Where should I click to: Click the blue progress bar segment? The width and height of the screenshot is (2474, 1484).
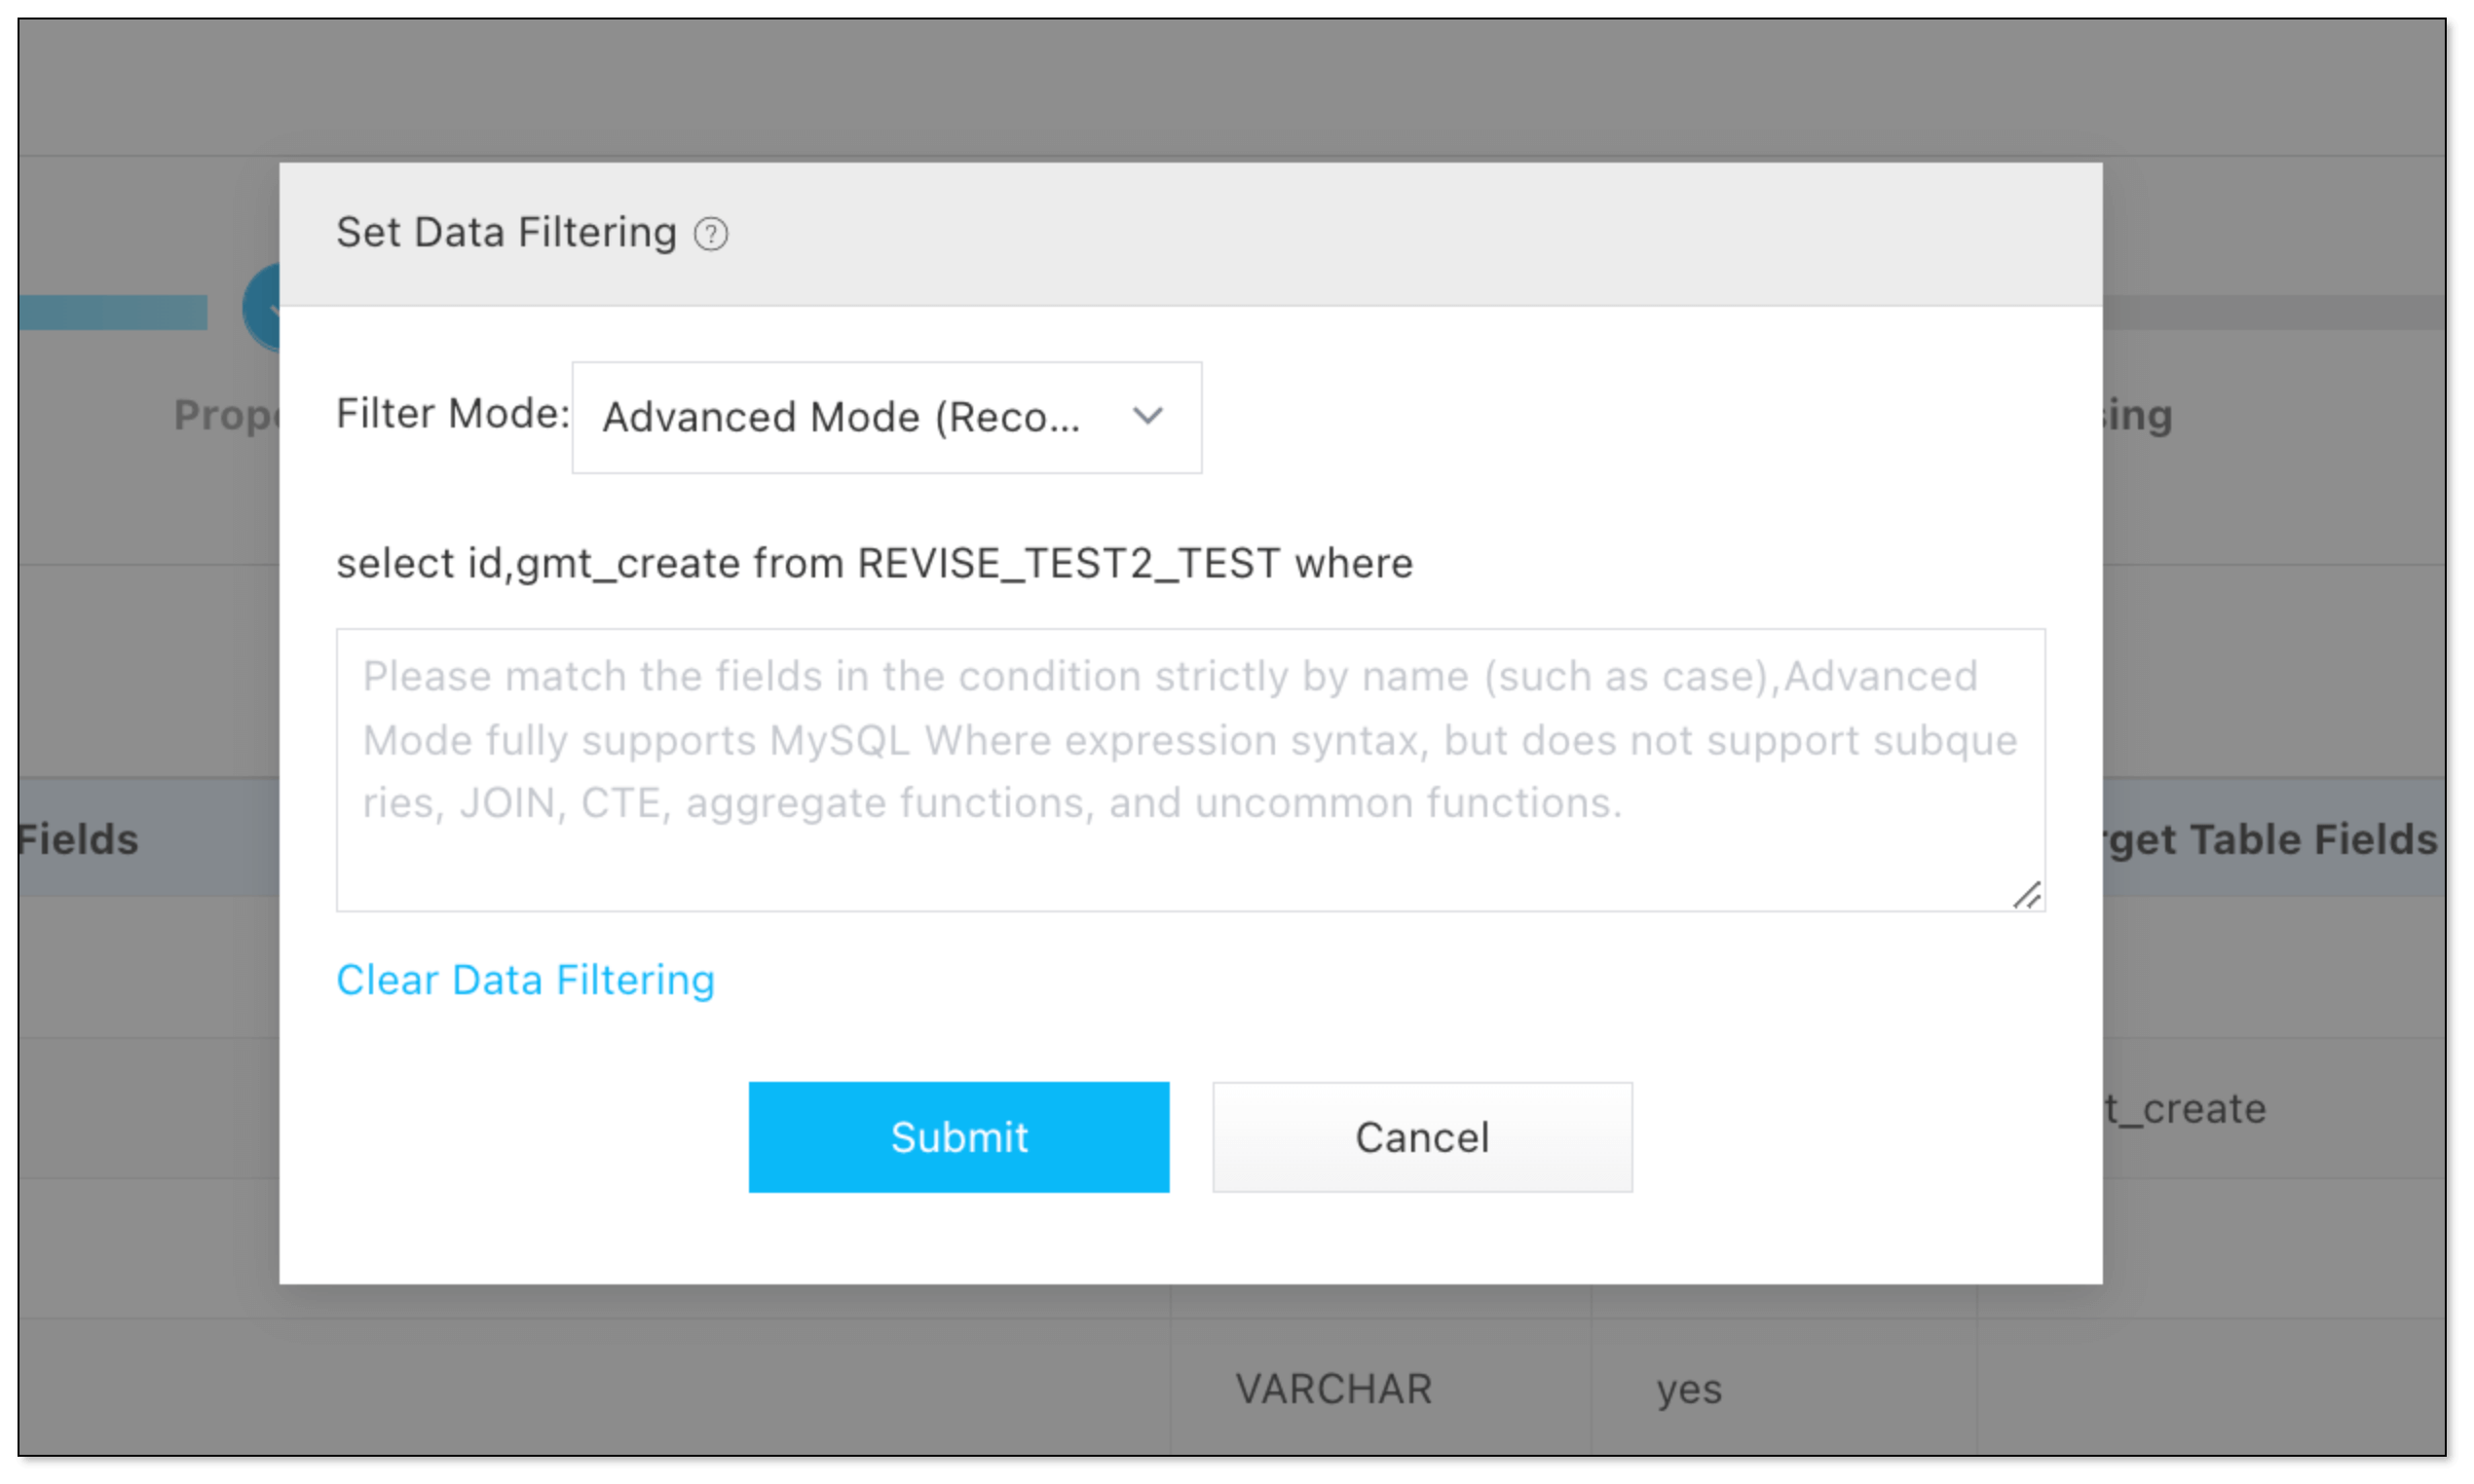[112, 312]
